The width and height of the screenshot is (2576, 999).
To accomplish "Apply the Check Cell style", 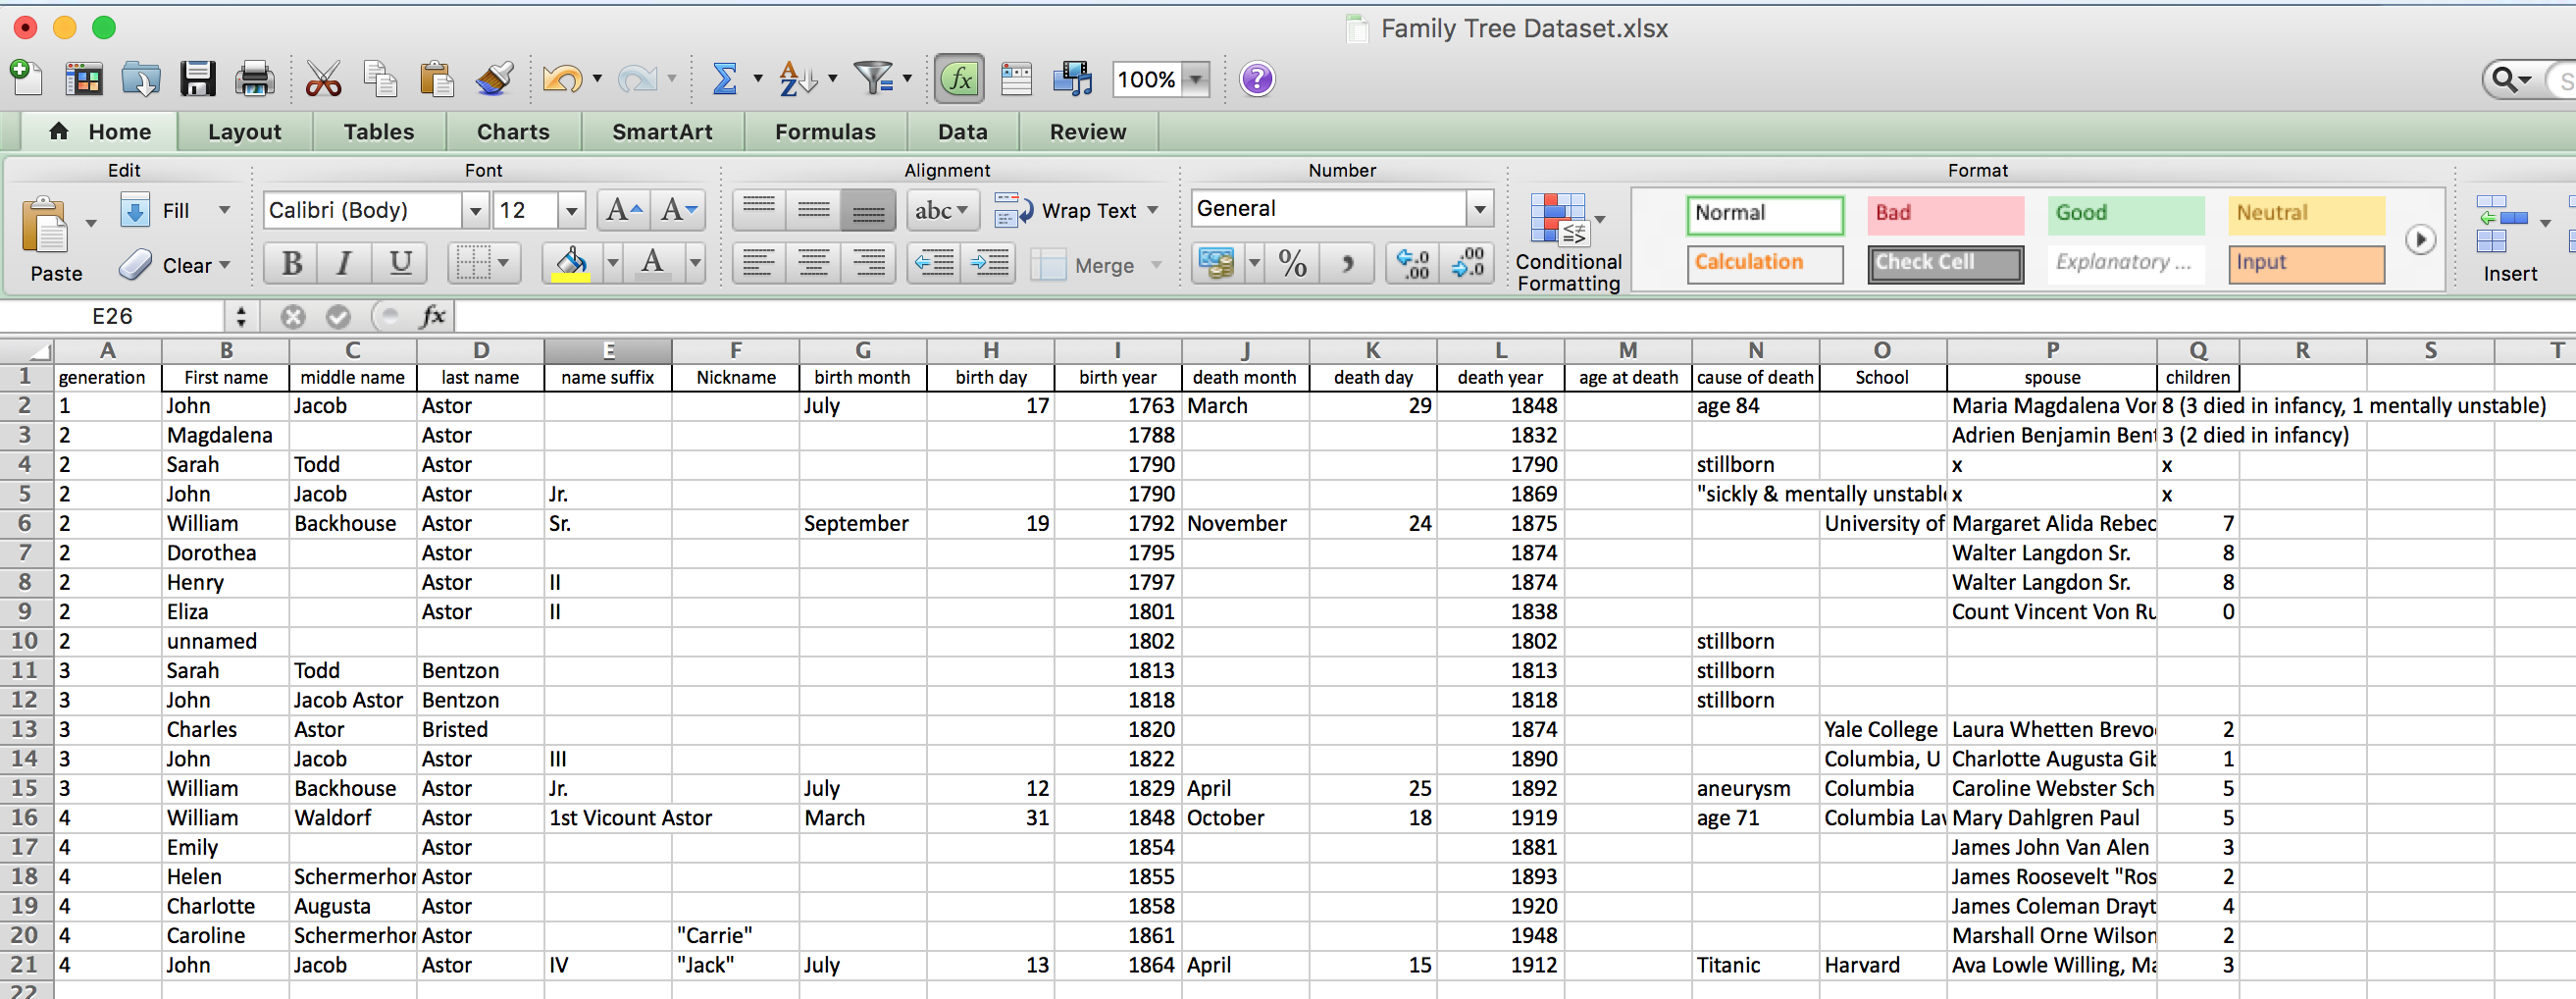I will coord(1945,264).
